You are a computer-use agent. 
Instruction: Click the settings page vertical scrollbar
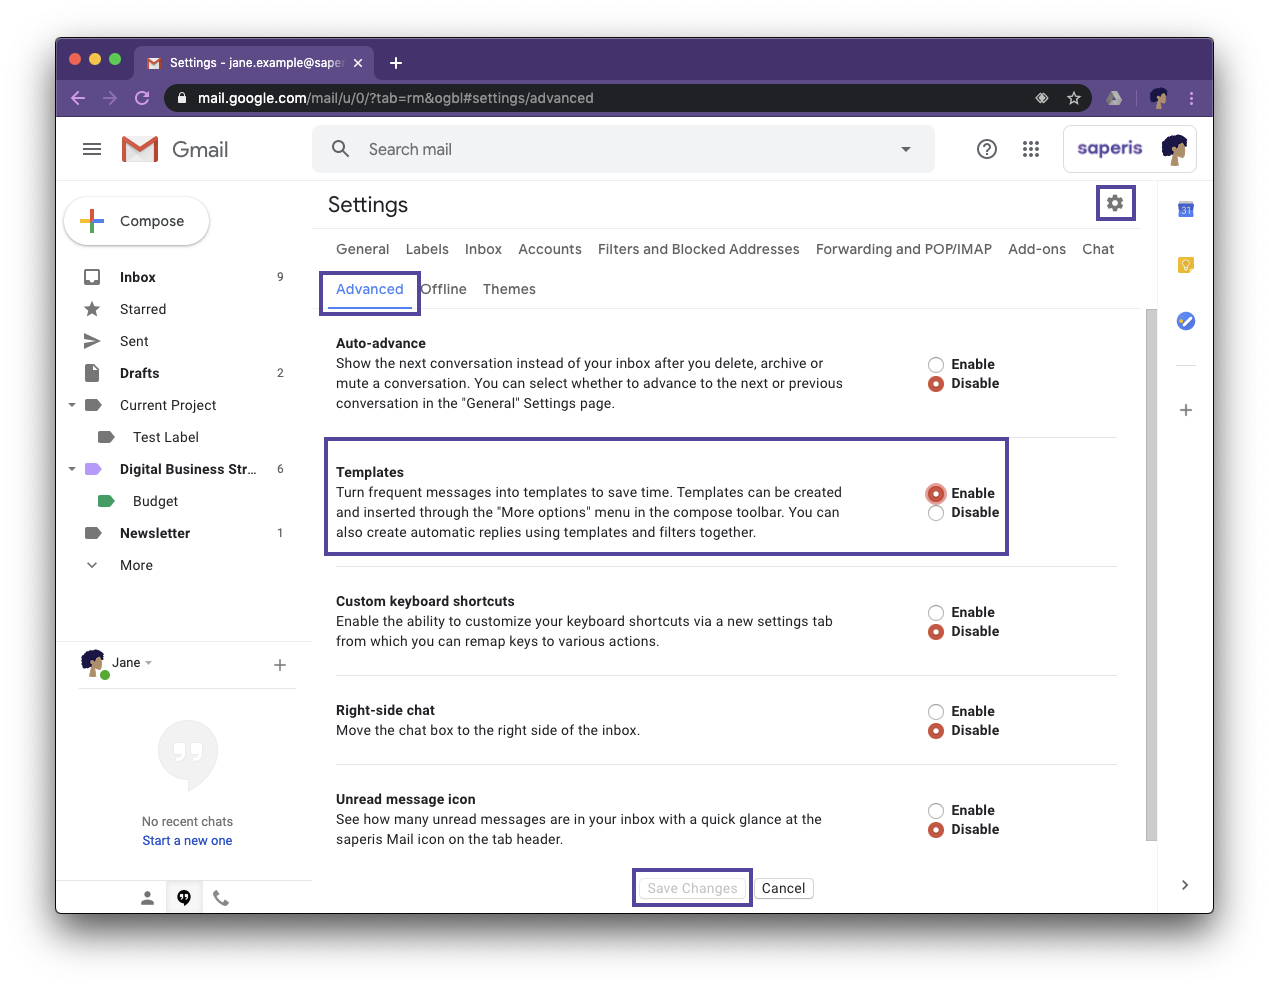click(x=1151, y=575)
